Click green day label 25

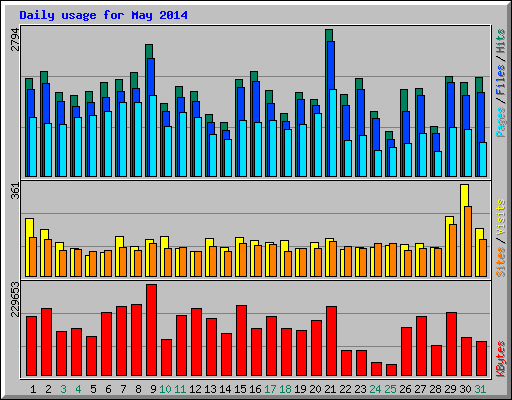390,389
